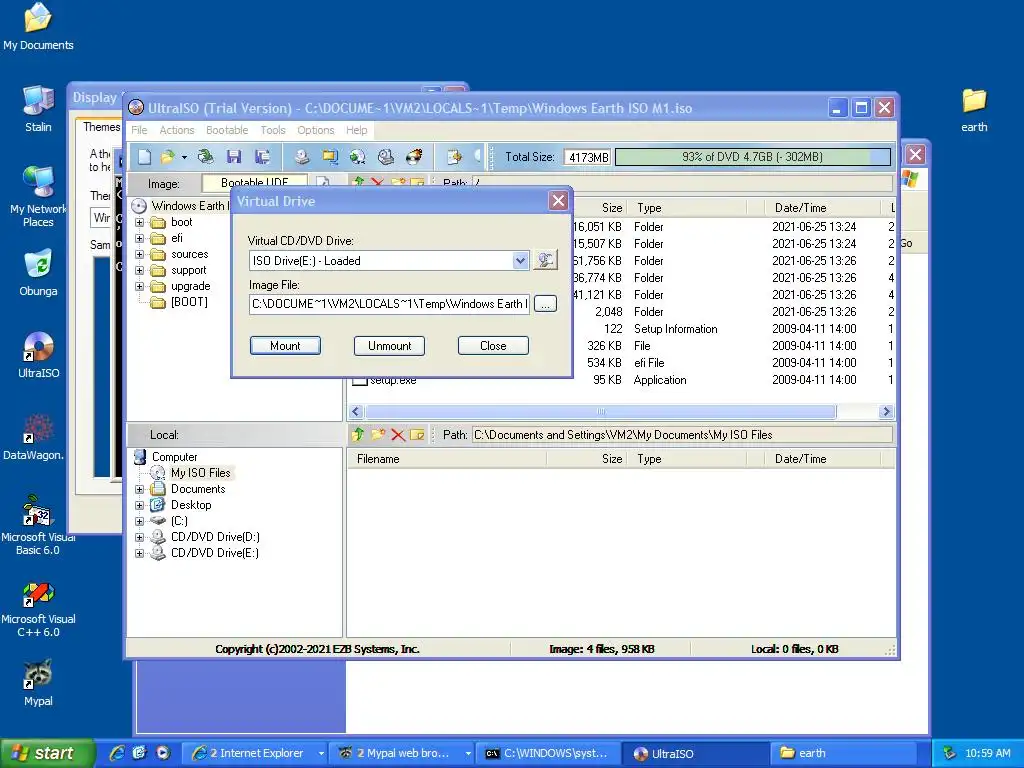Viewport: 1024px width, 768px height.
Task: Click the Total Size 4173MB field
Action: click(588, 157)
